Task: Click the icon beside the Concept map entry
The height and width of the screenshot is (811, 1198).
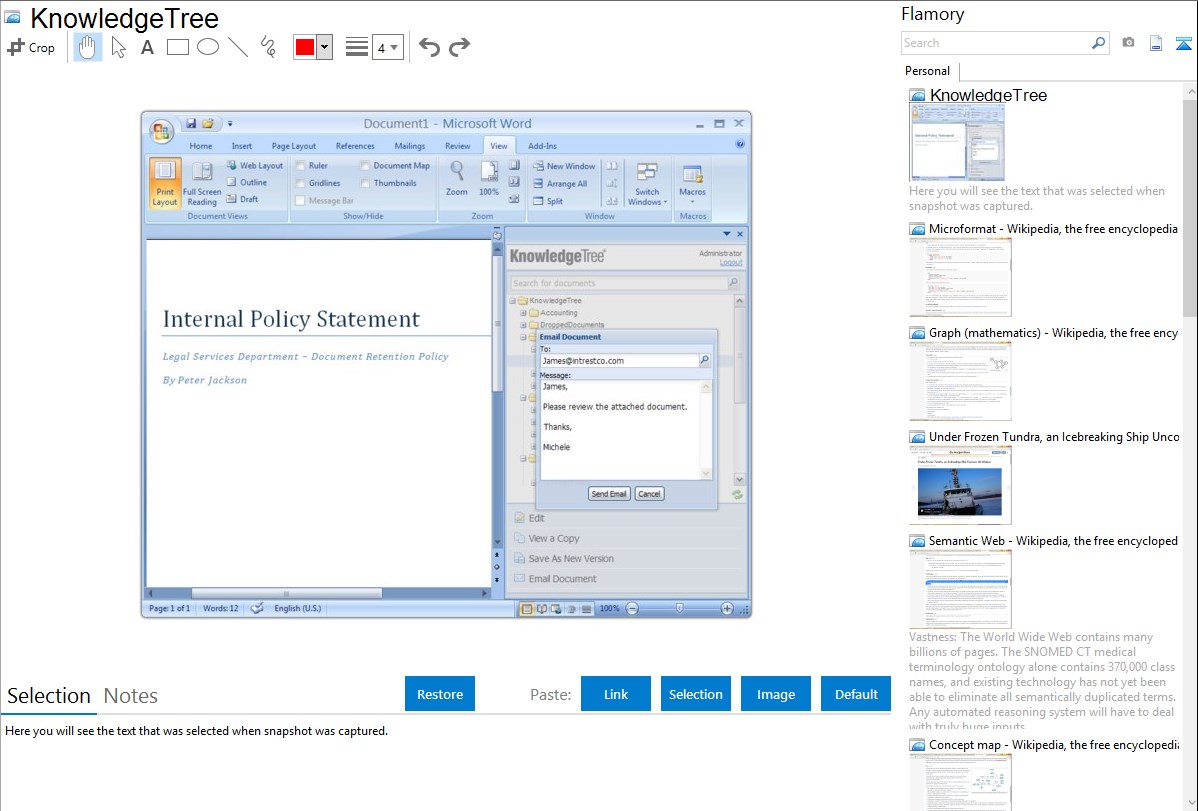Action: pos(917,744)
